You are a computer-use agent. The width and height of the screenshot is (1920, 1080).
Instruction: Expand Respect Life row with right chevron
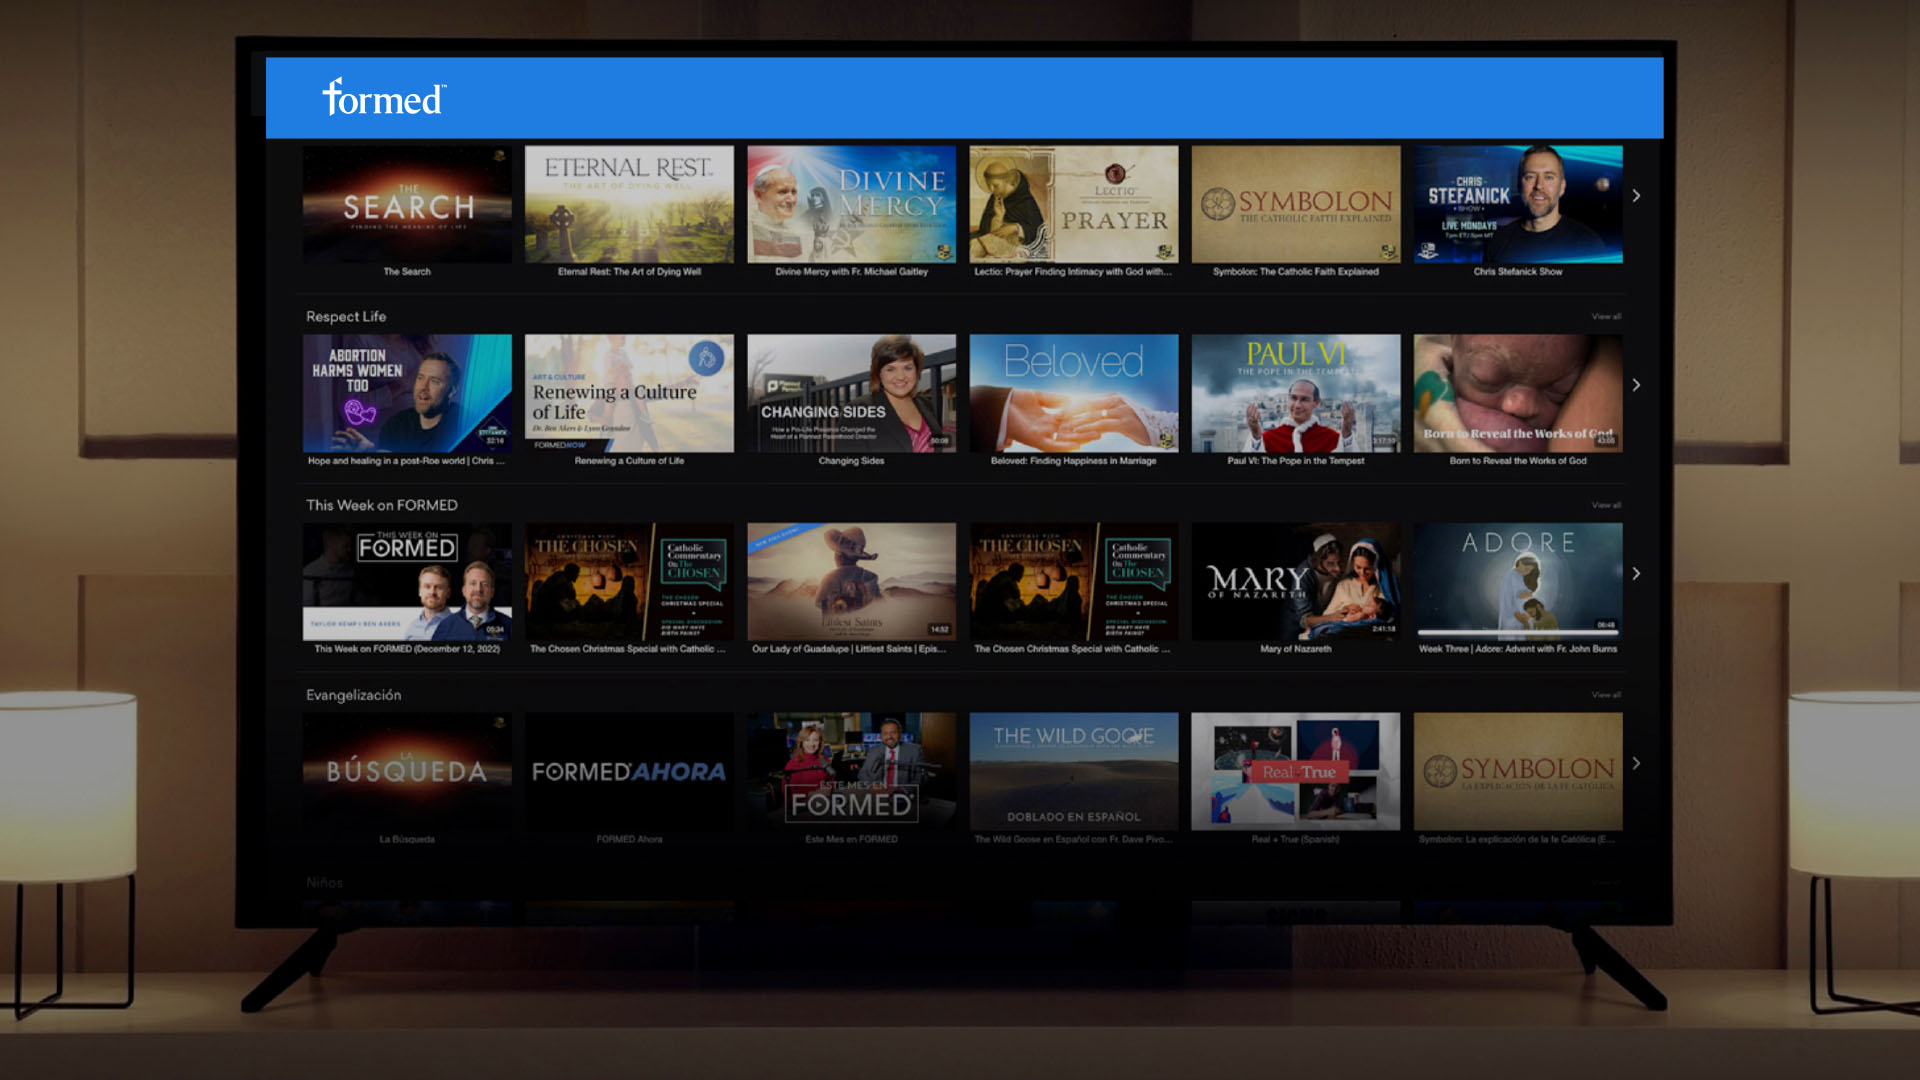(x=1636, y=385)
